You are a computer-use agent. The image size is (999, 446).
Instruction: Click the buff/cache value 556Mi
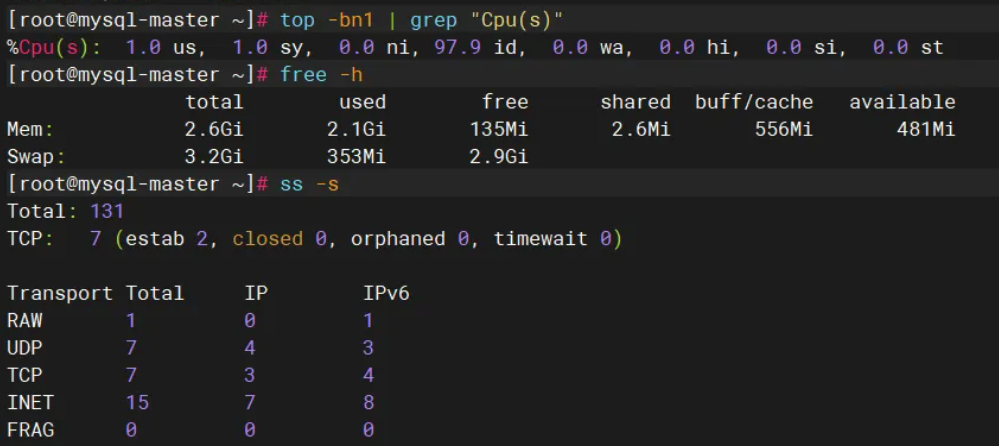coord(784,130)
